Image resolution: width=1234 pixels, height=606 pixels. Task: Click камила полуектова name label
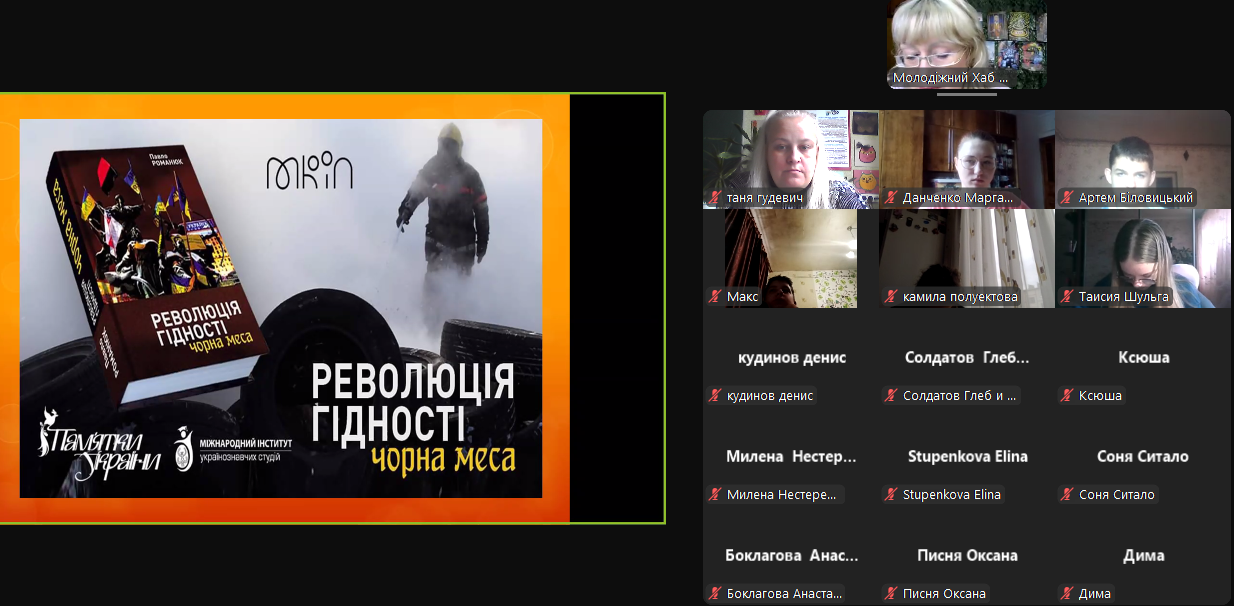pyautogui.click(x=960, y=297)
